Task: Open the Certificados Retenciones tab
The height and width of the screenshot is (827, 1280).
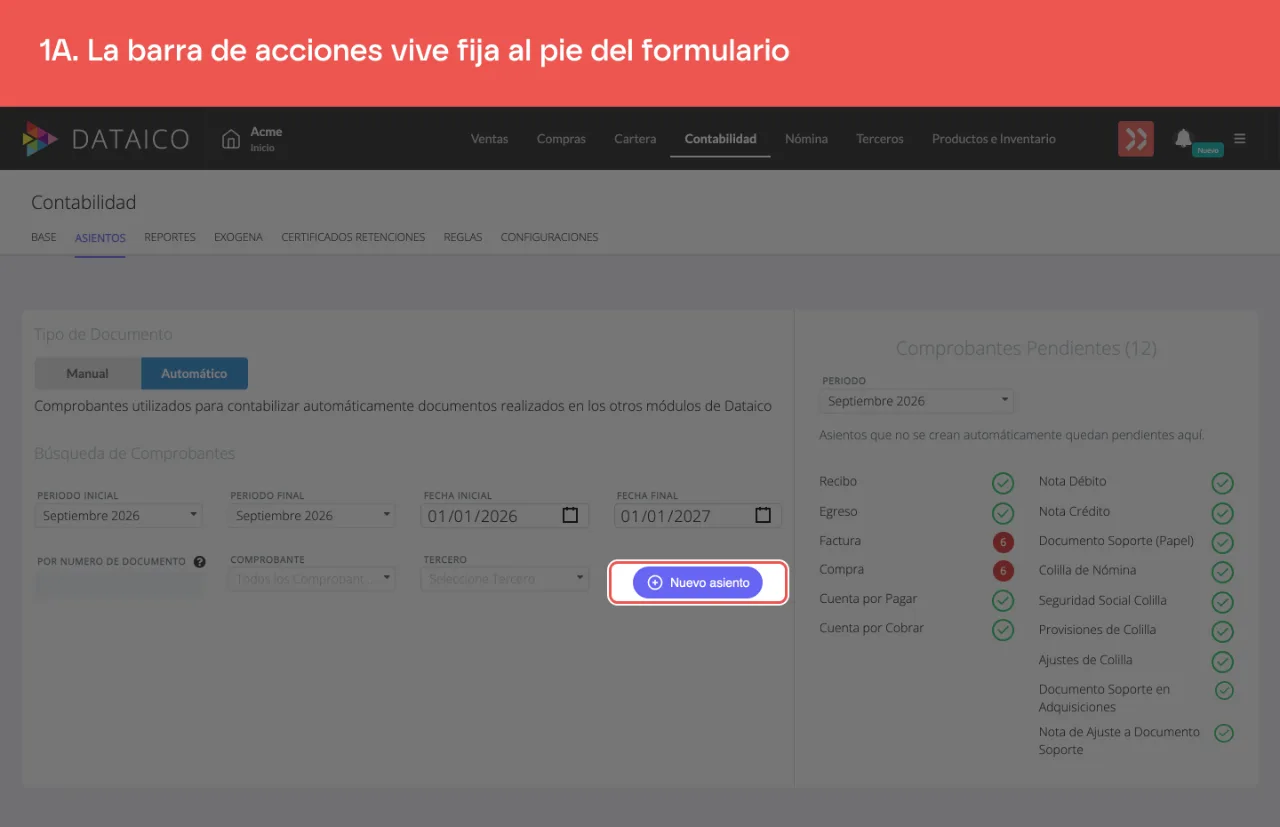Action: pos(353,237)
